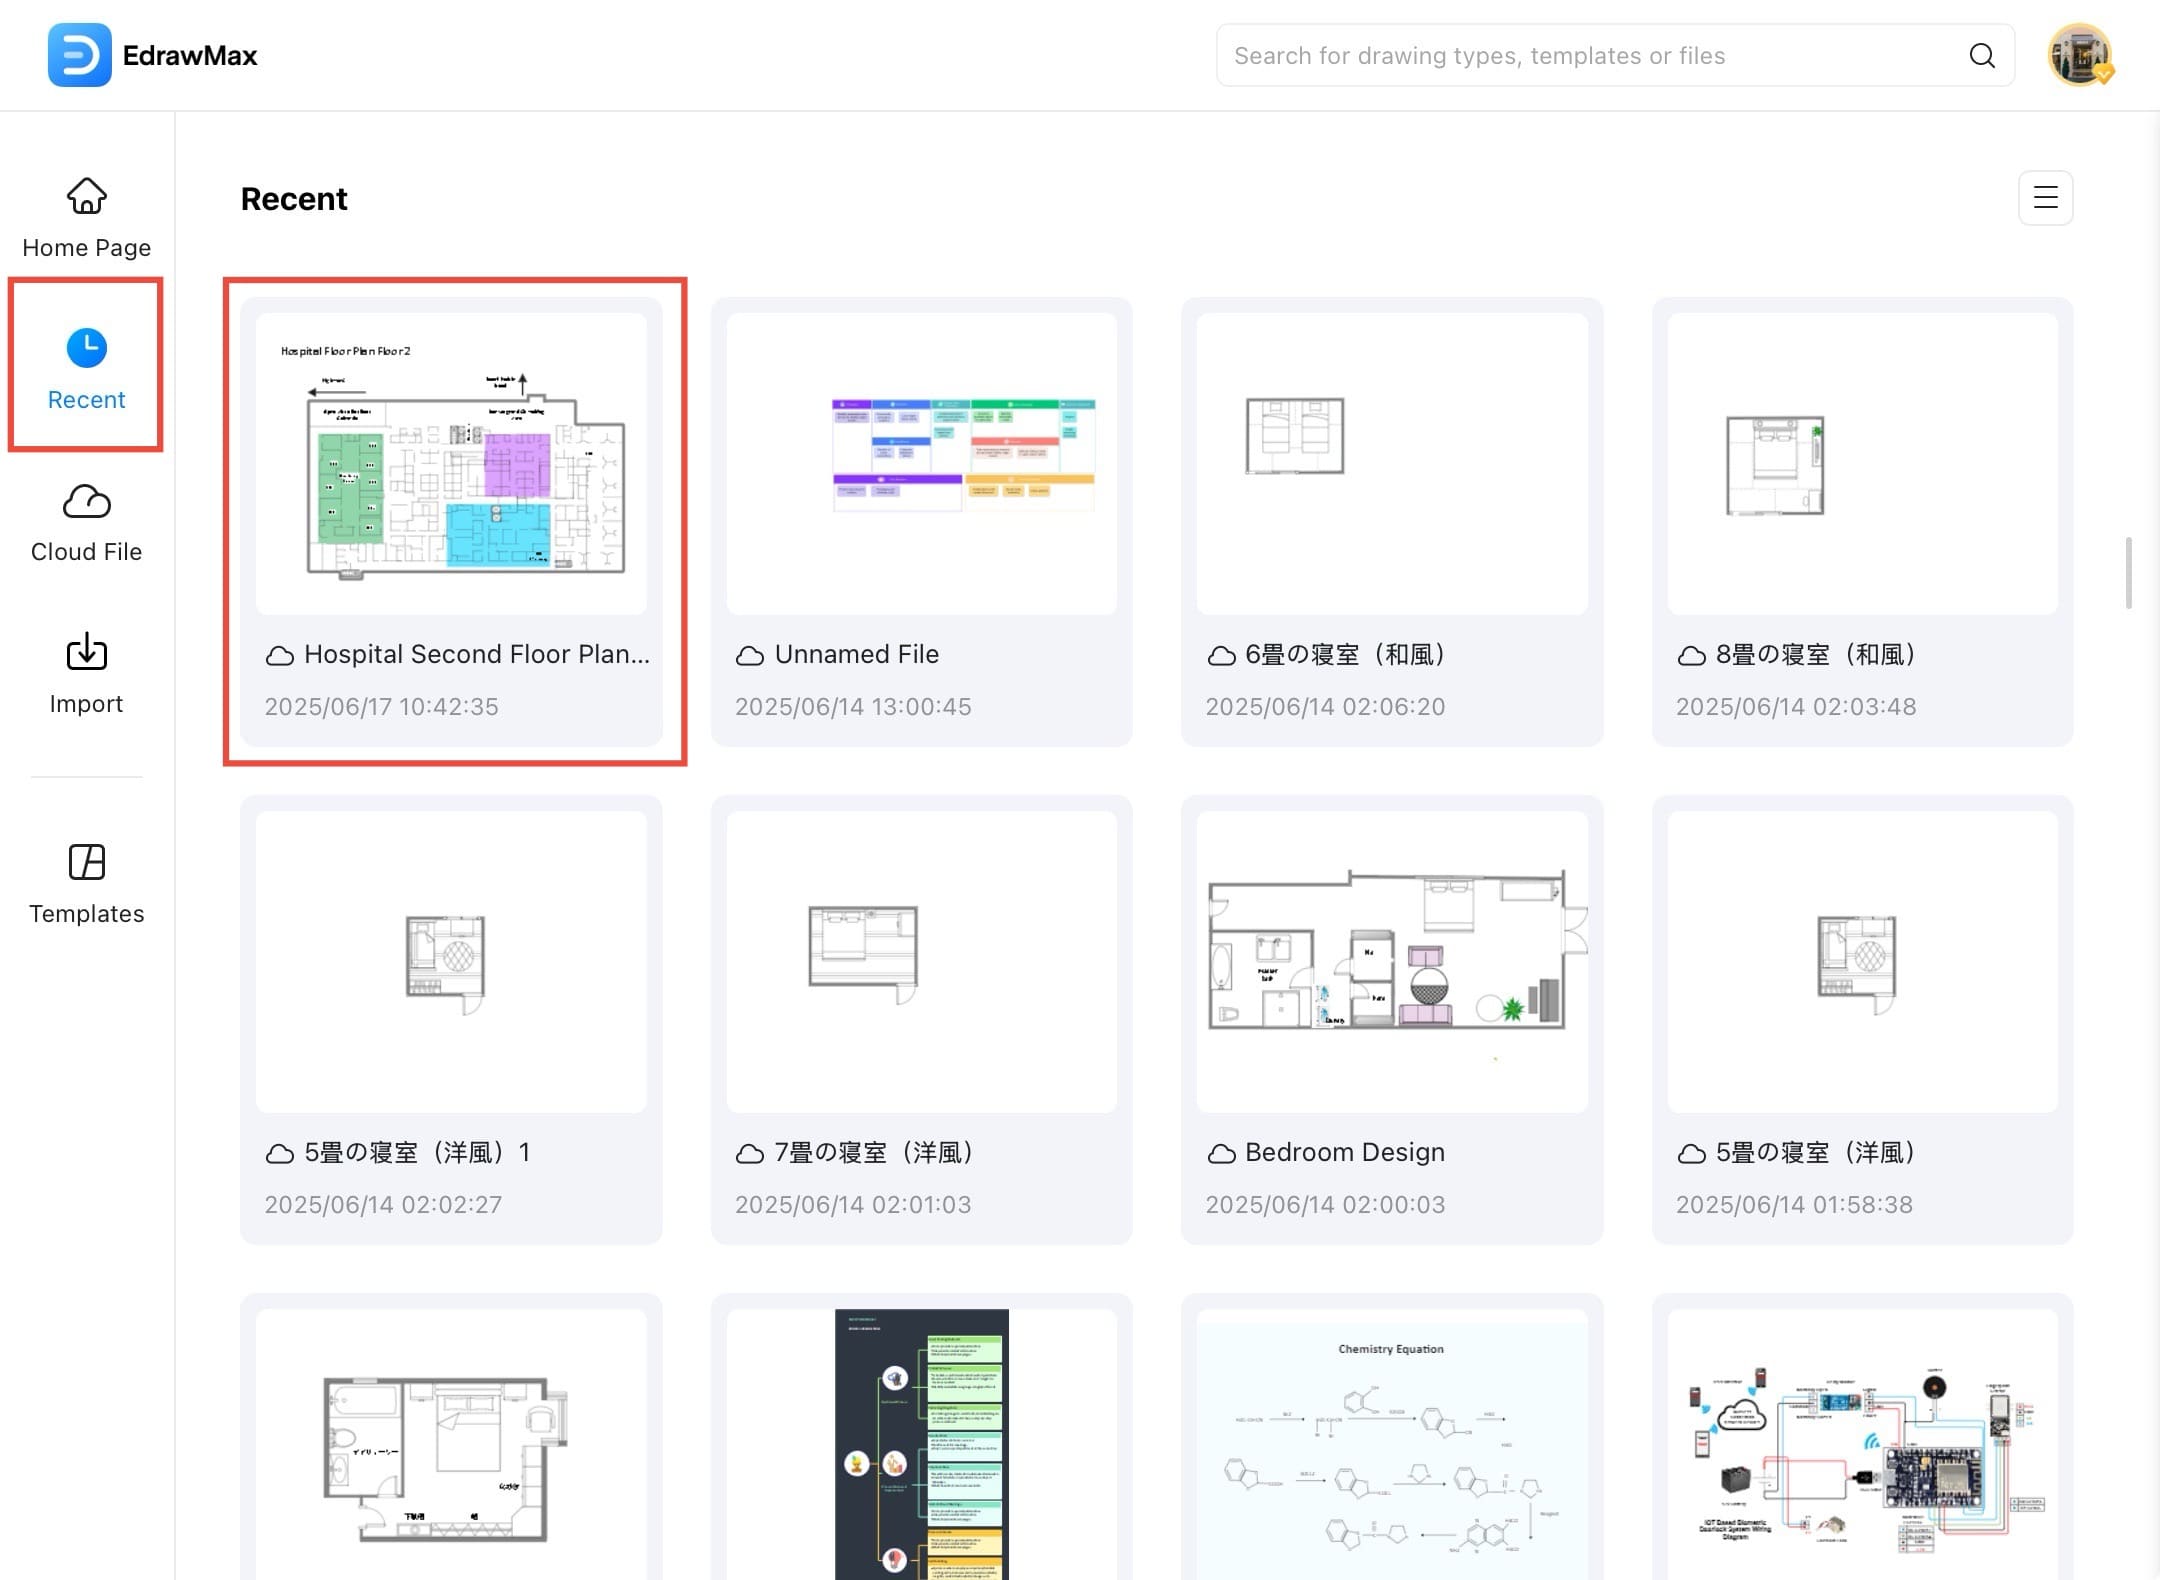Click the Import icon
Image resolution: width=2160 pixels, height=1580 pixels.
coord(87,652)
